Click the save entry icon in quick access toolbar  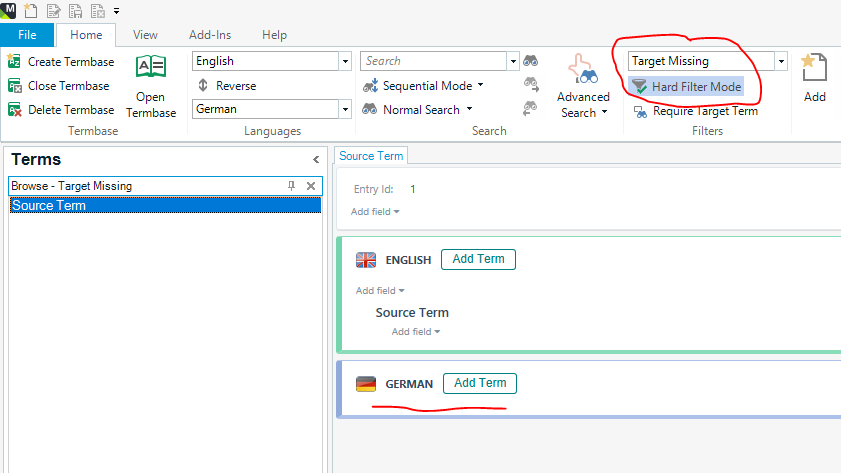(76, 11)
